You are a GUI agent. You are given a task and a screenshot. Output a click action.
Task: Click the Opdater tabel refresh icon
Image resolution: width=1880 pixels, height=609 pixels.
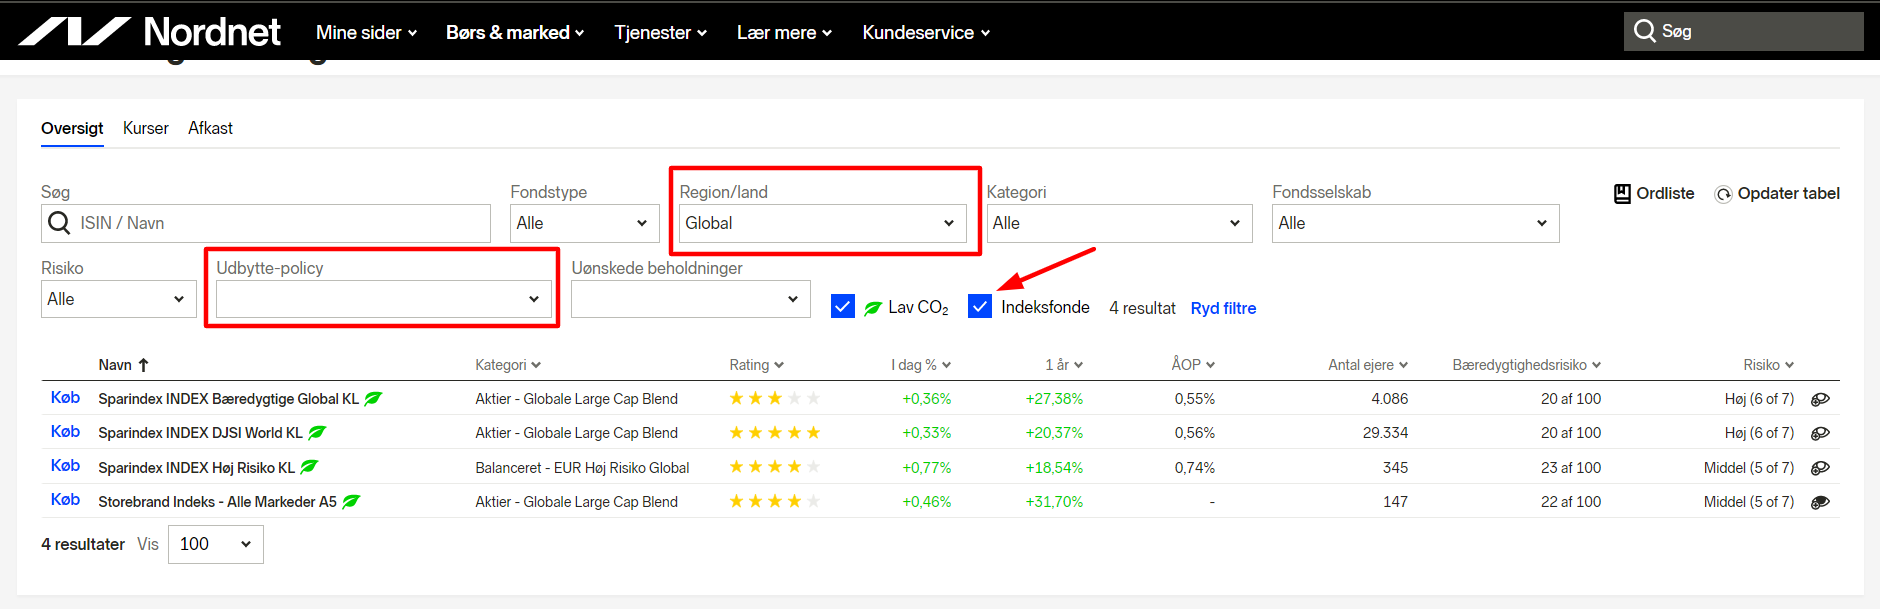tap(1723, 194)
